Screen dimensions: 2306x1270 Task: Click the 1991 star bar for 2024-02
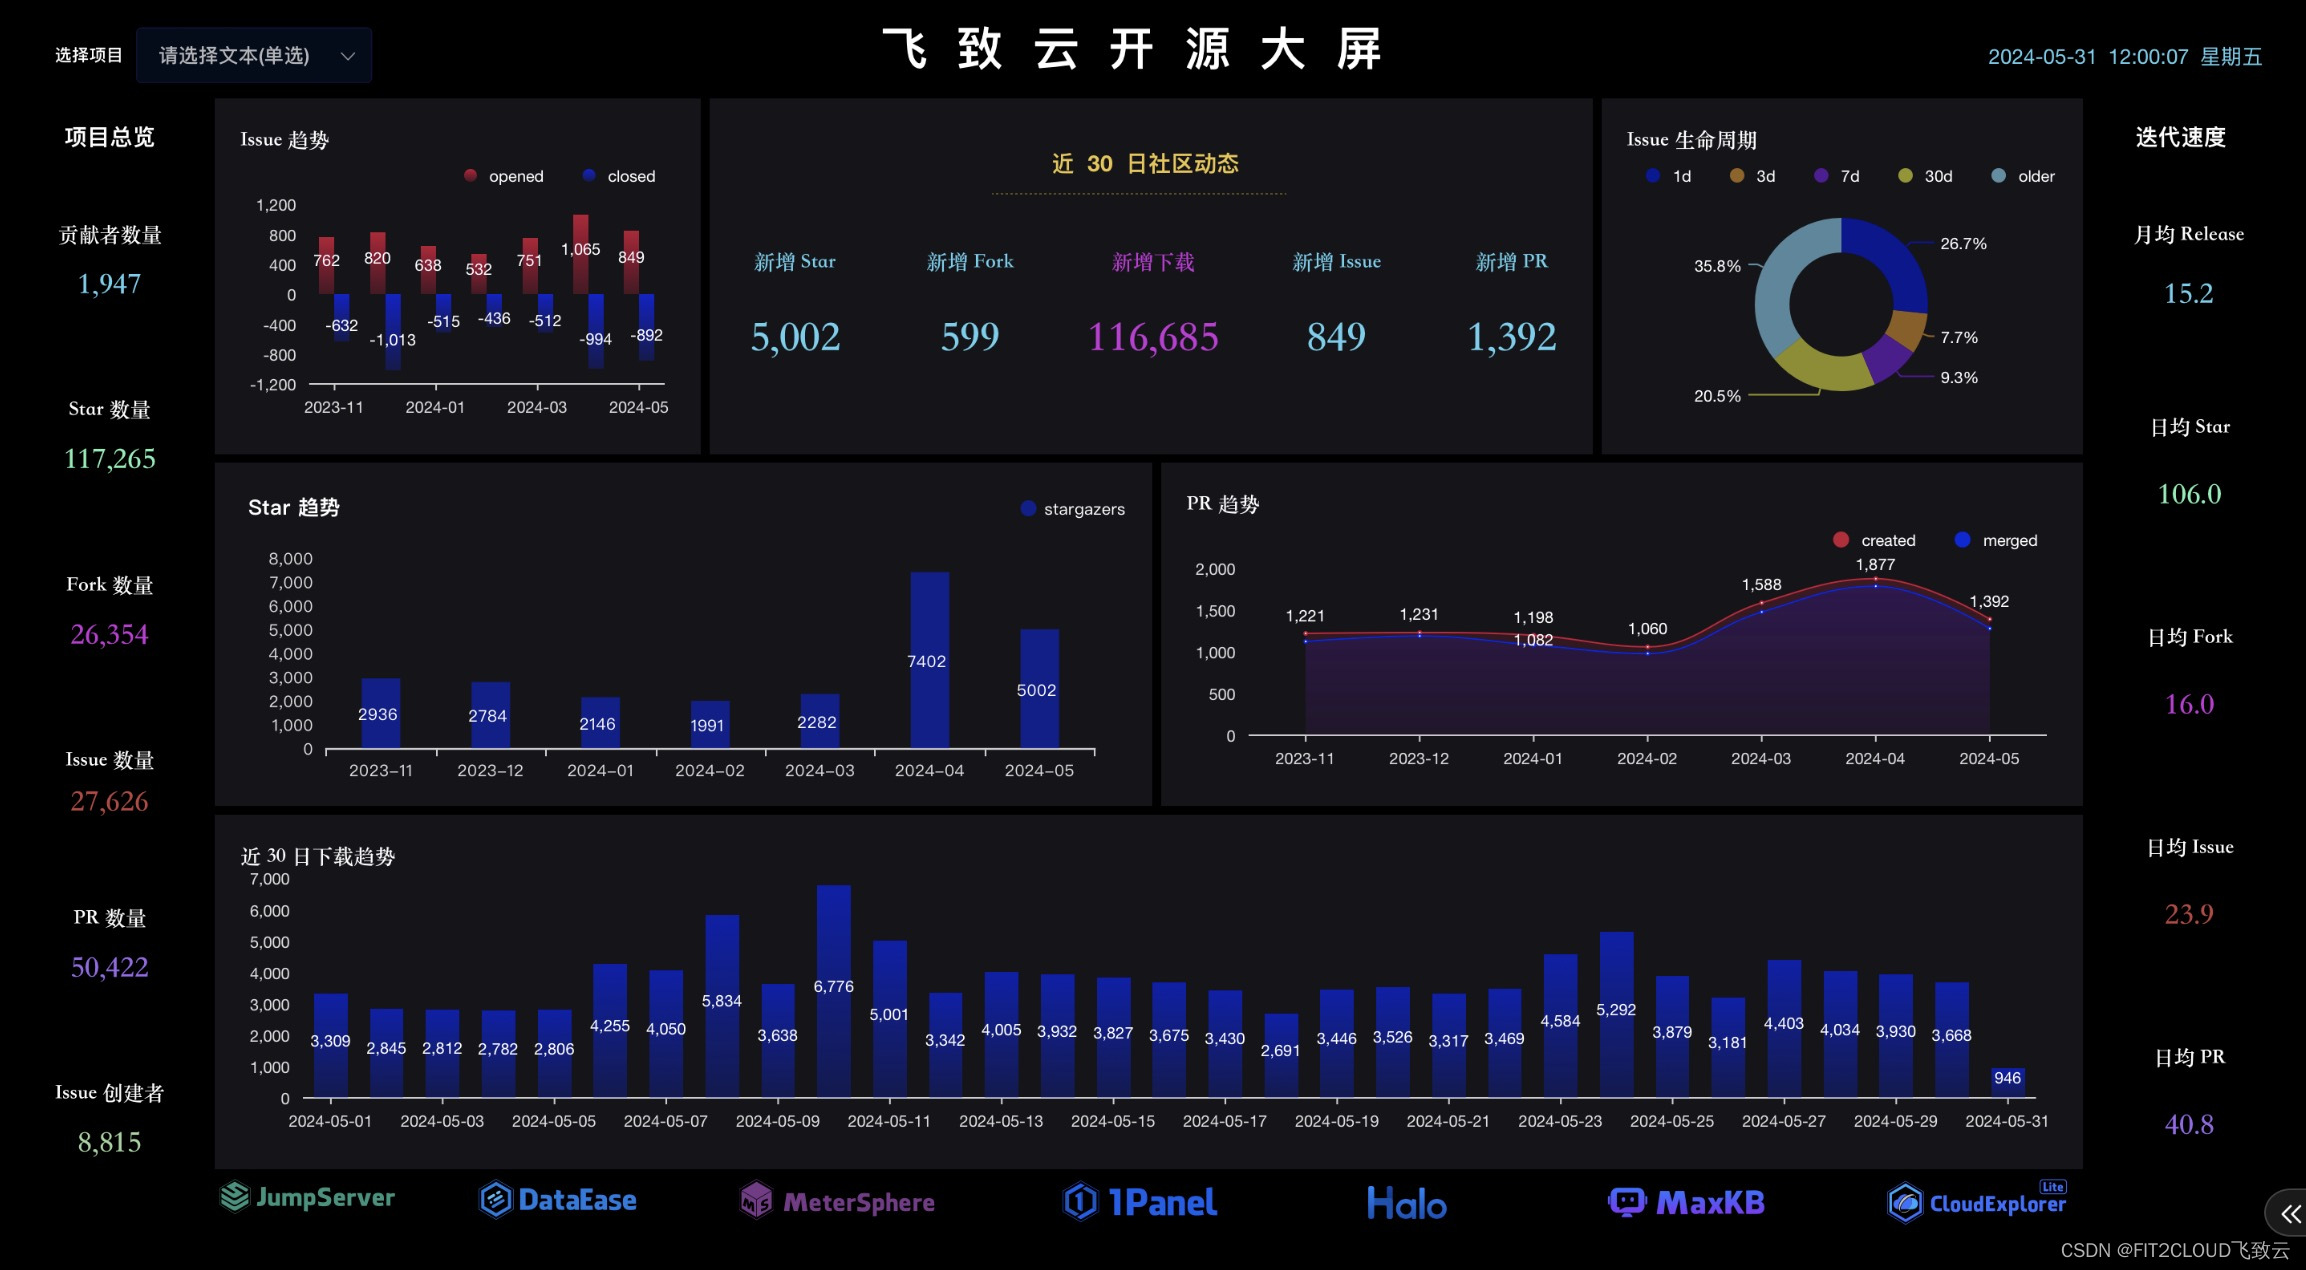coord(710,724)
